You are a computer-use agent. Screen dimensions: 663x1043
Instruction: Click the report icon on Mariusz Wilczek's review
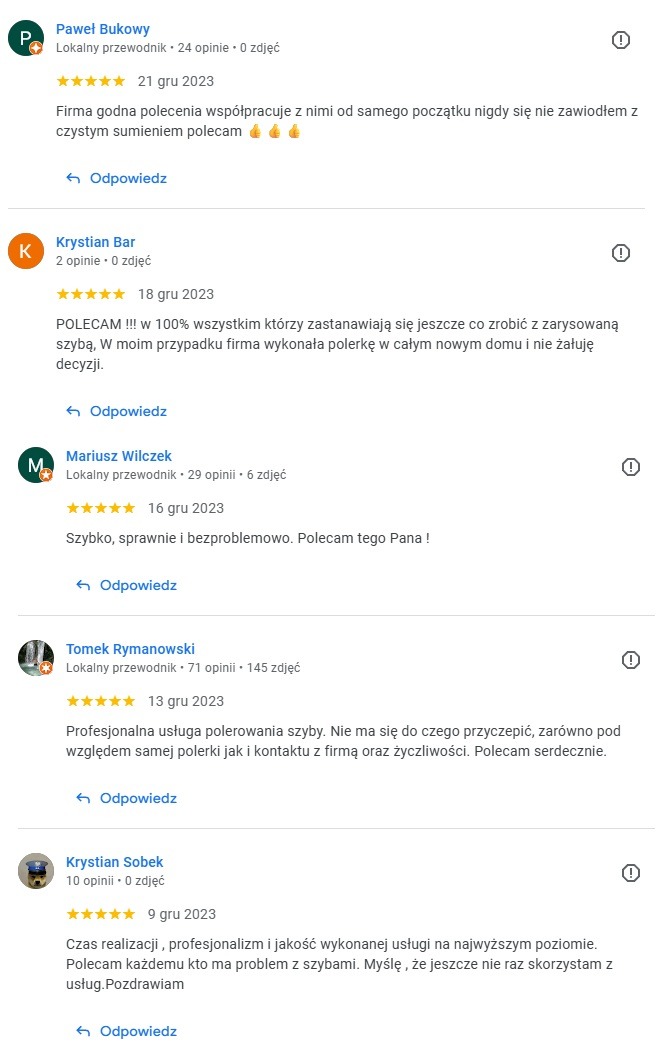click(x=630, y=466)
